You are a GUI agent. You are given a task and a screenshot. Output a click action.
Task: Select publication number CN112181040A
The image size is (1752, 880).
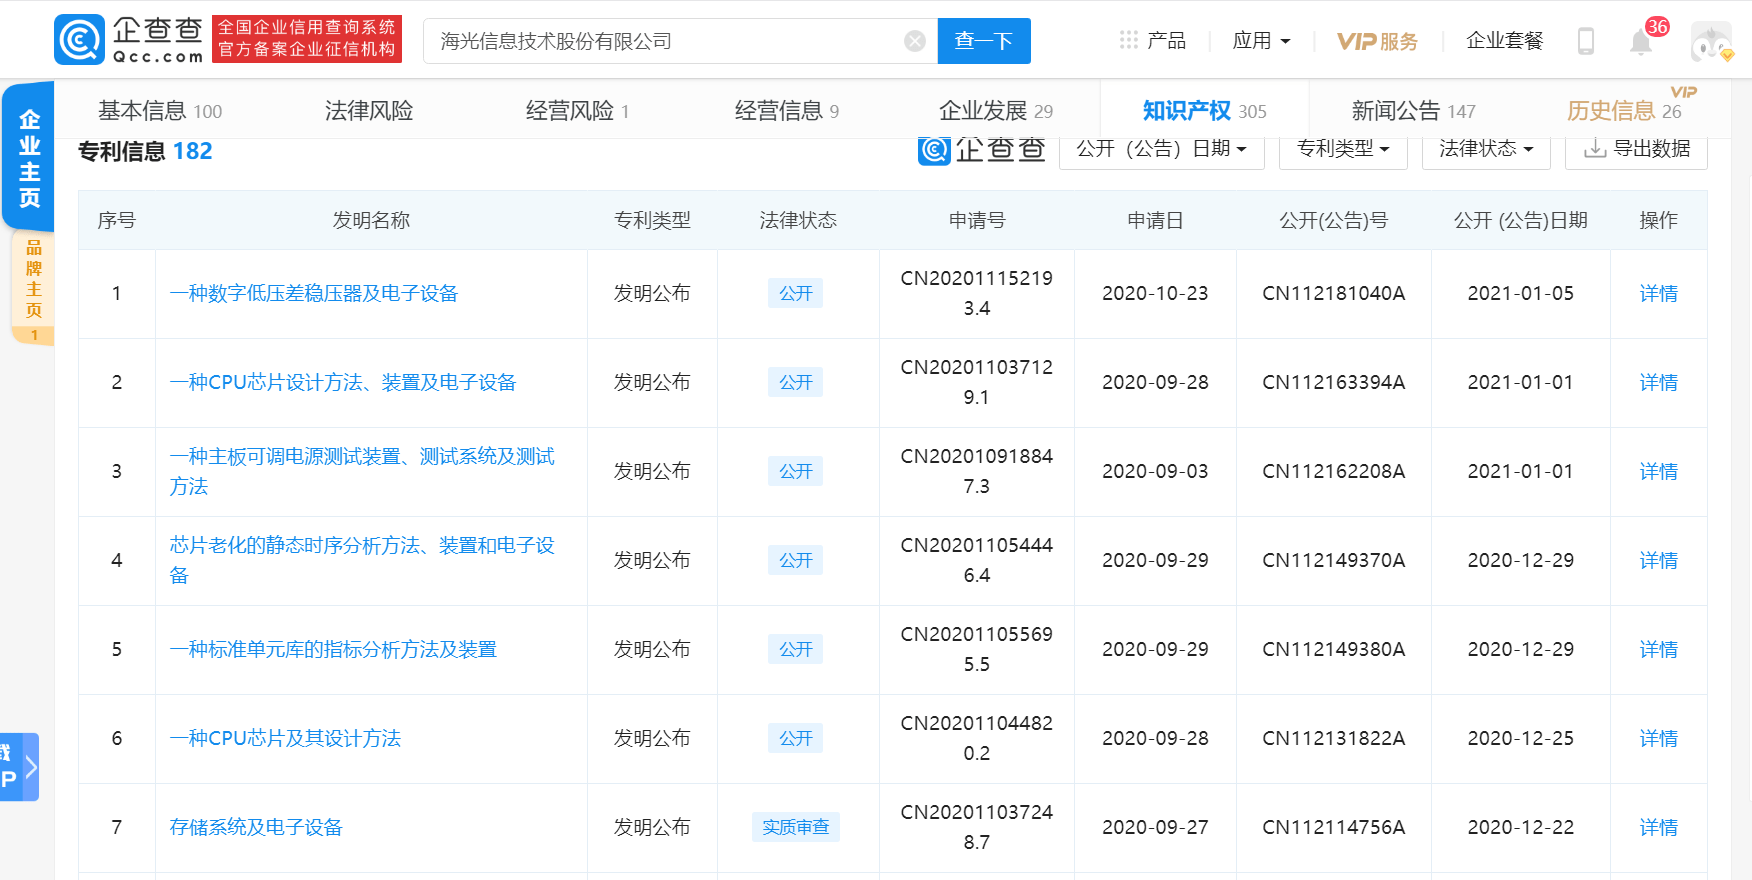point(1333,293)
